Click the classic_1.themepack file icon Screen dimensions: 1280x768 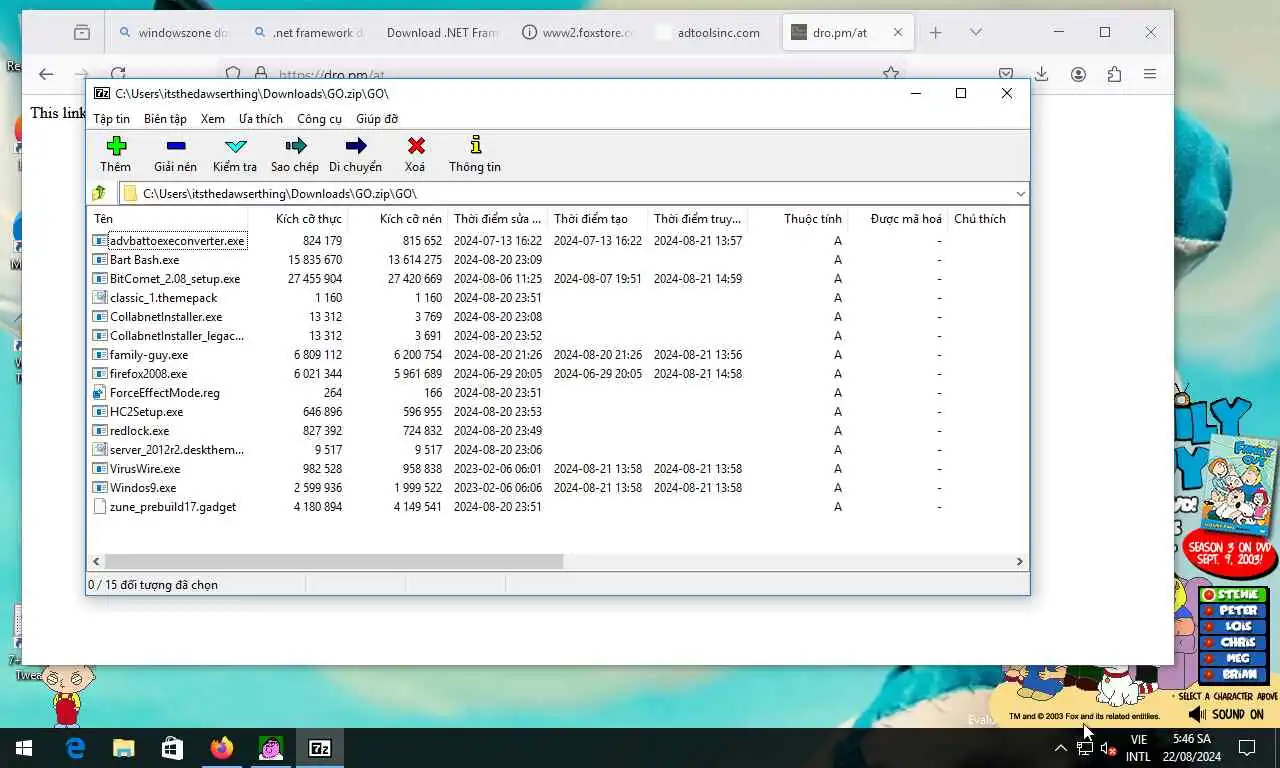(x=99, y=298)
